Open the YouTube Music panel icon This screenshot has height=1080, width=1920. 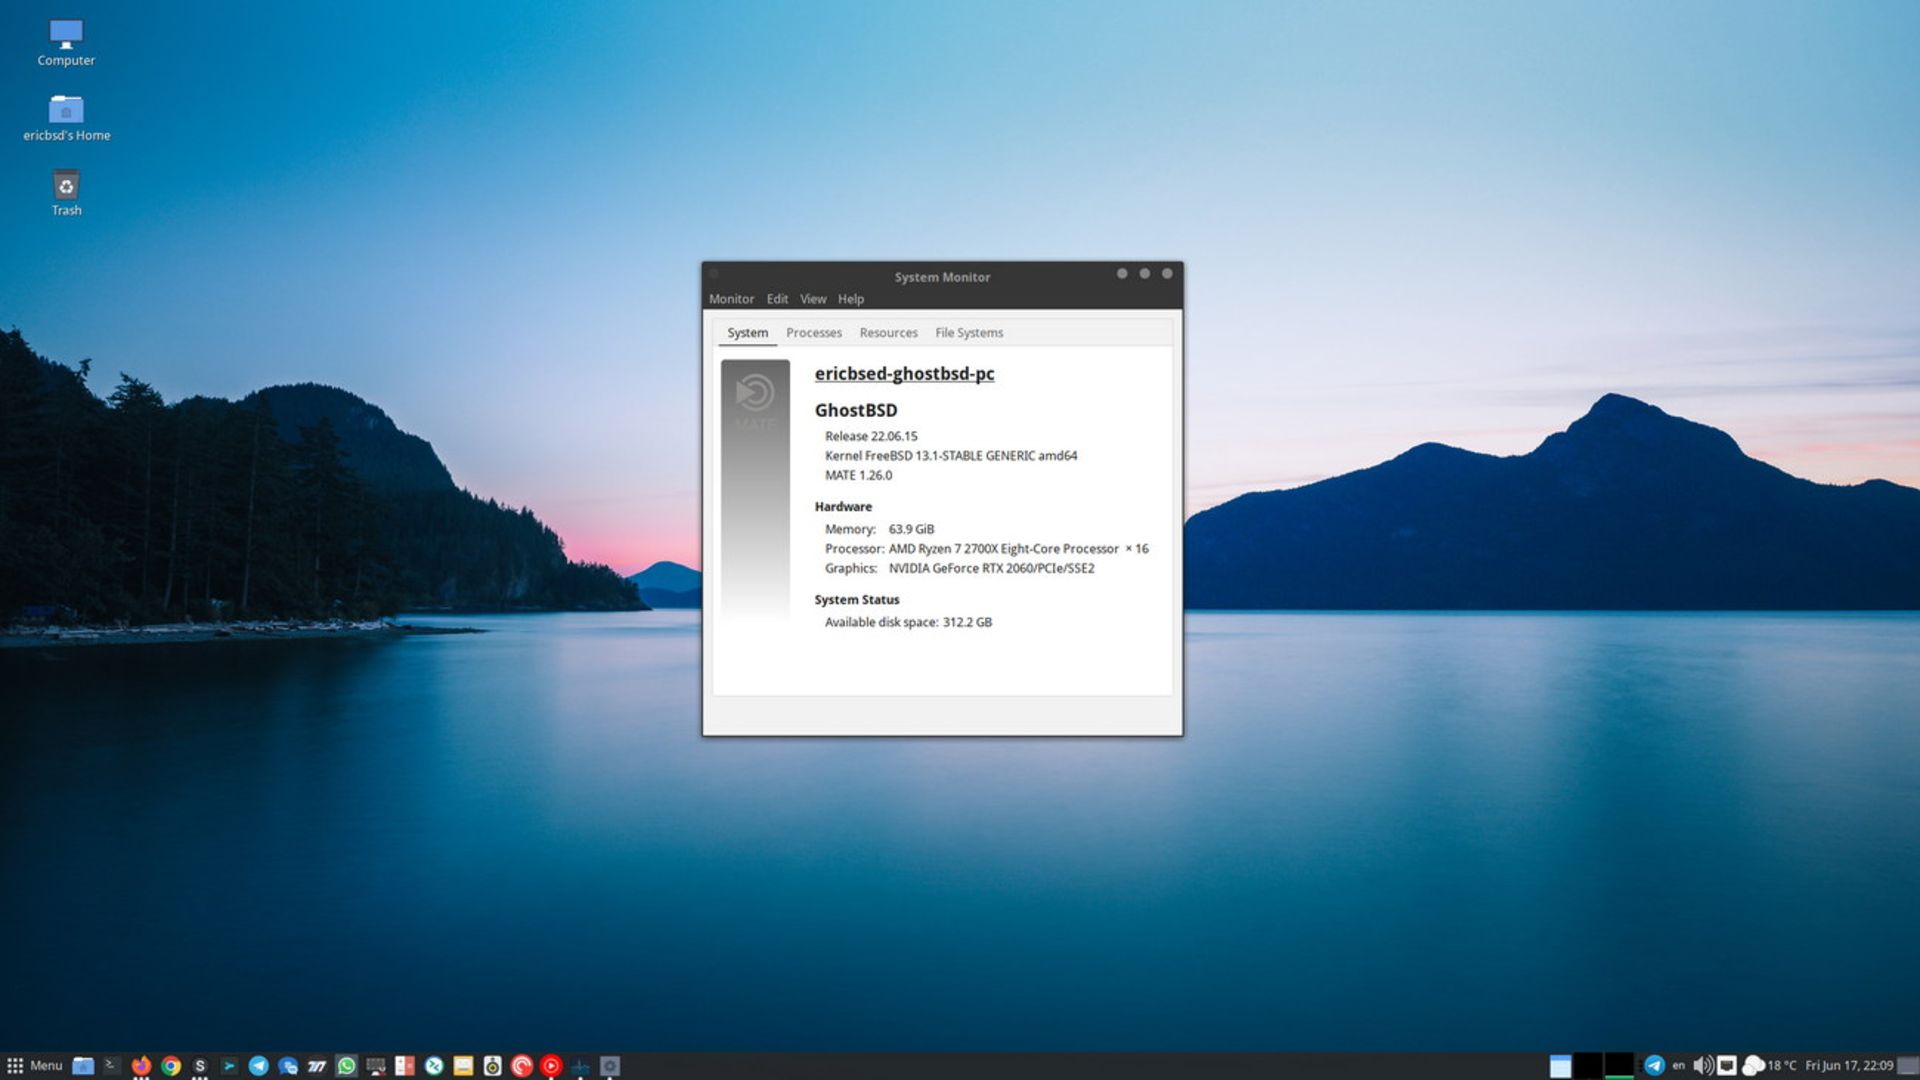tap(551, 1066)
